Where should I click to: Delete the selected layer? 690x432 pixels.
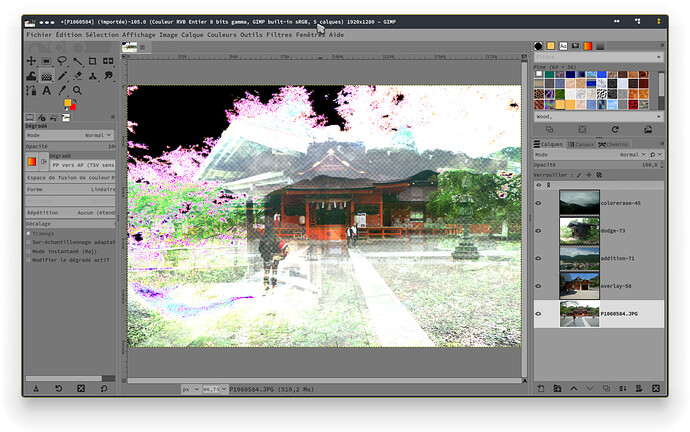656,388
